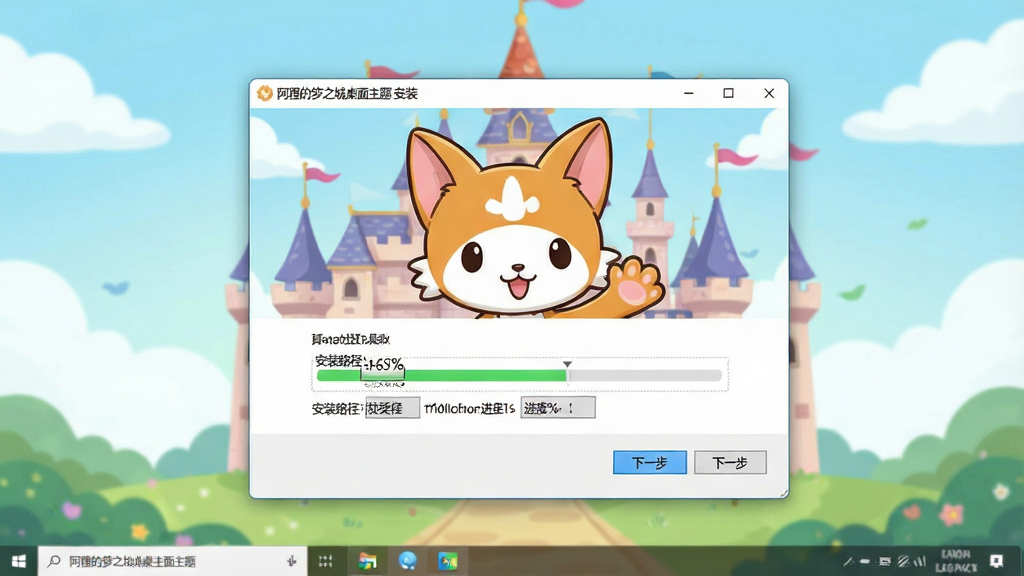Screen dimensions: 1024x576
Task: Click the microphone icon in taskbar search
Action: [x=291, y=561]
